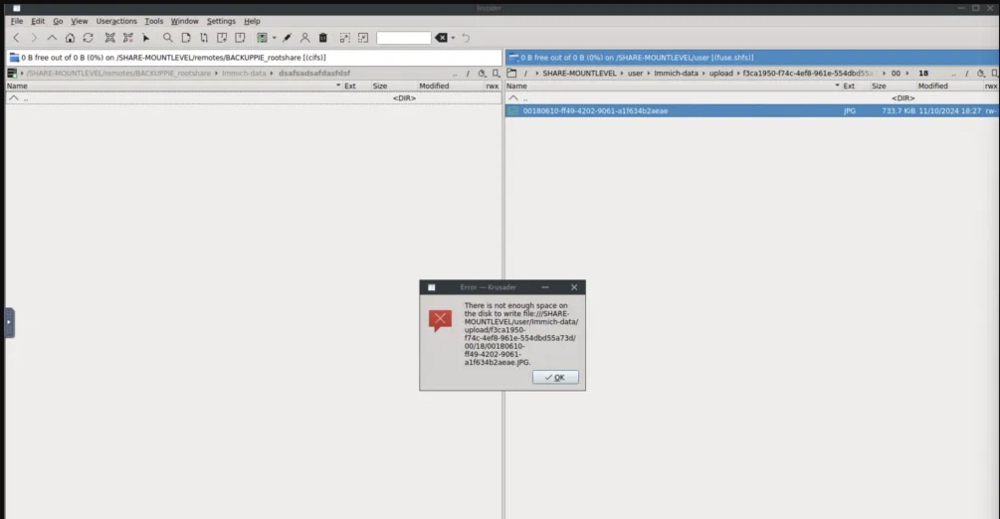The width and height of the screenshot is (1000, 519).
Task: Open the Useractions menu
Action: (x=116, y=21)
